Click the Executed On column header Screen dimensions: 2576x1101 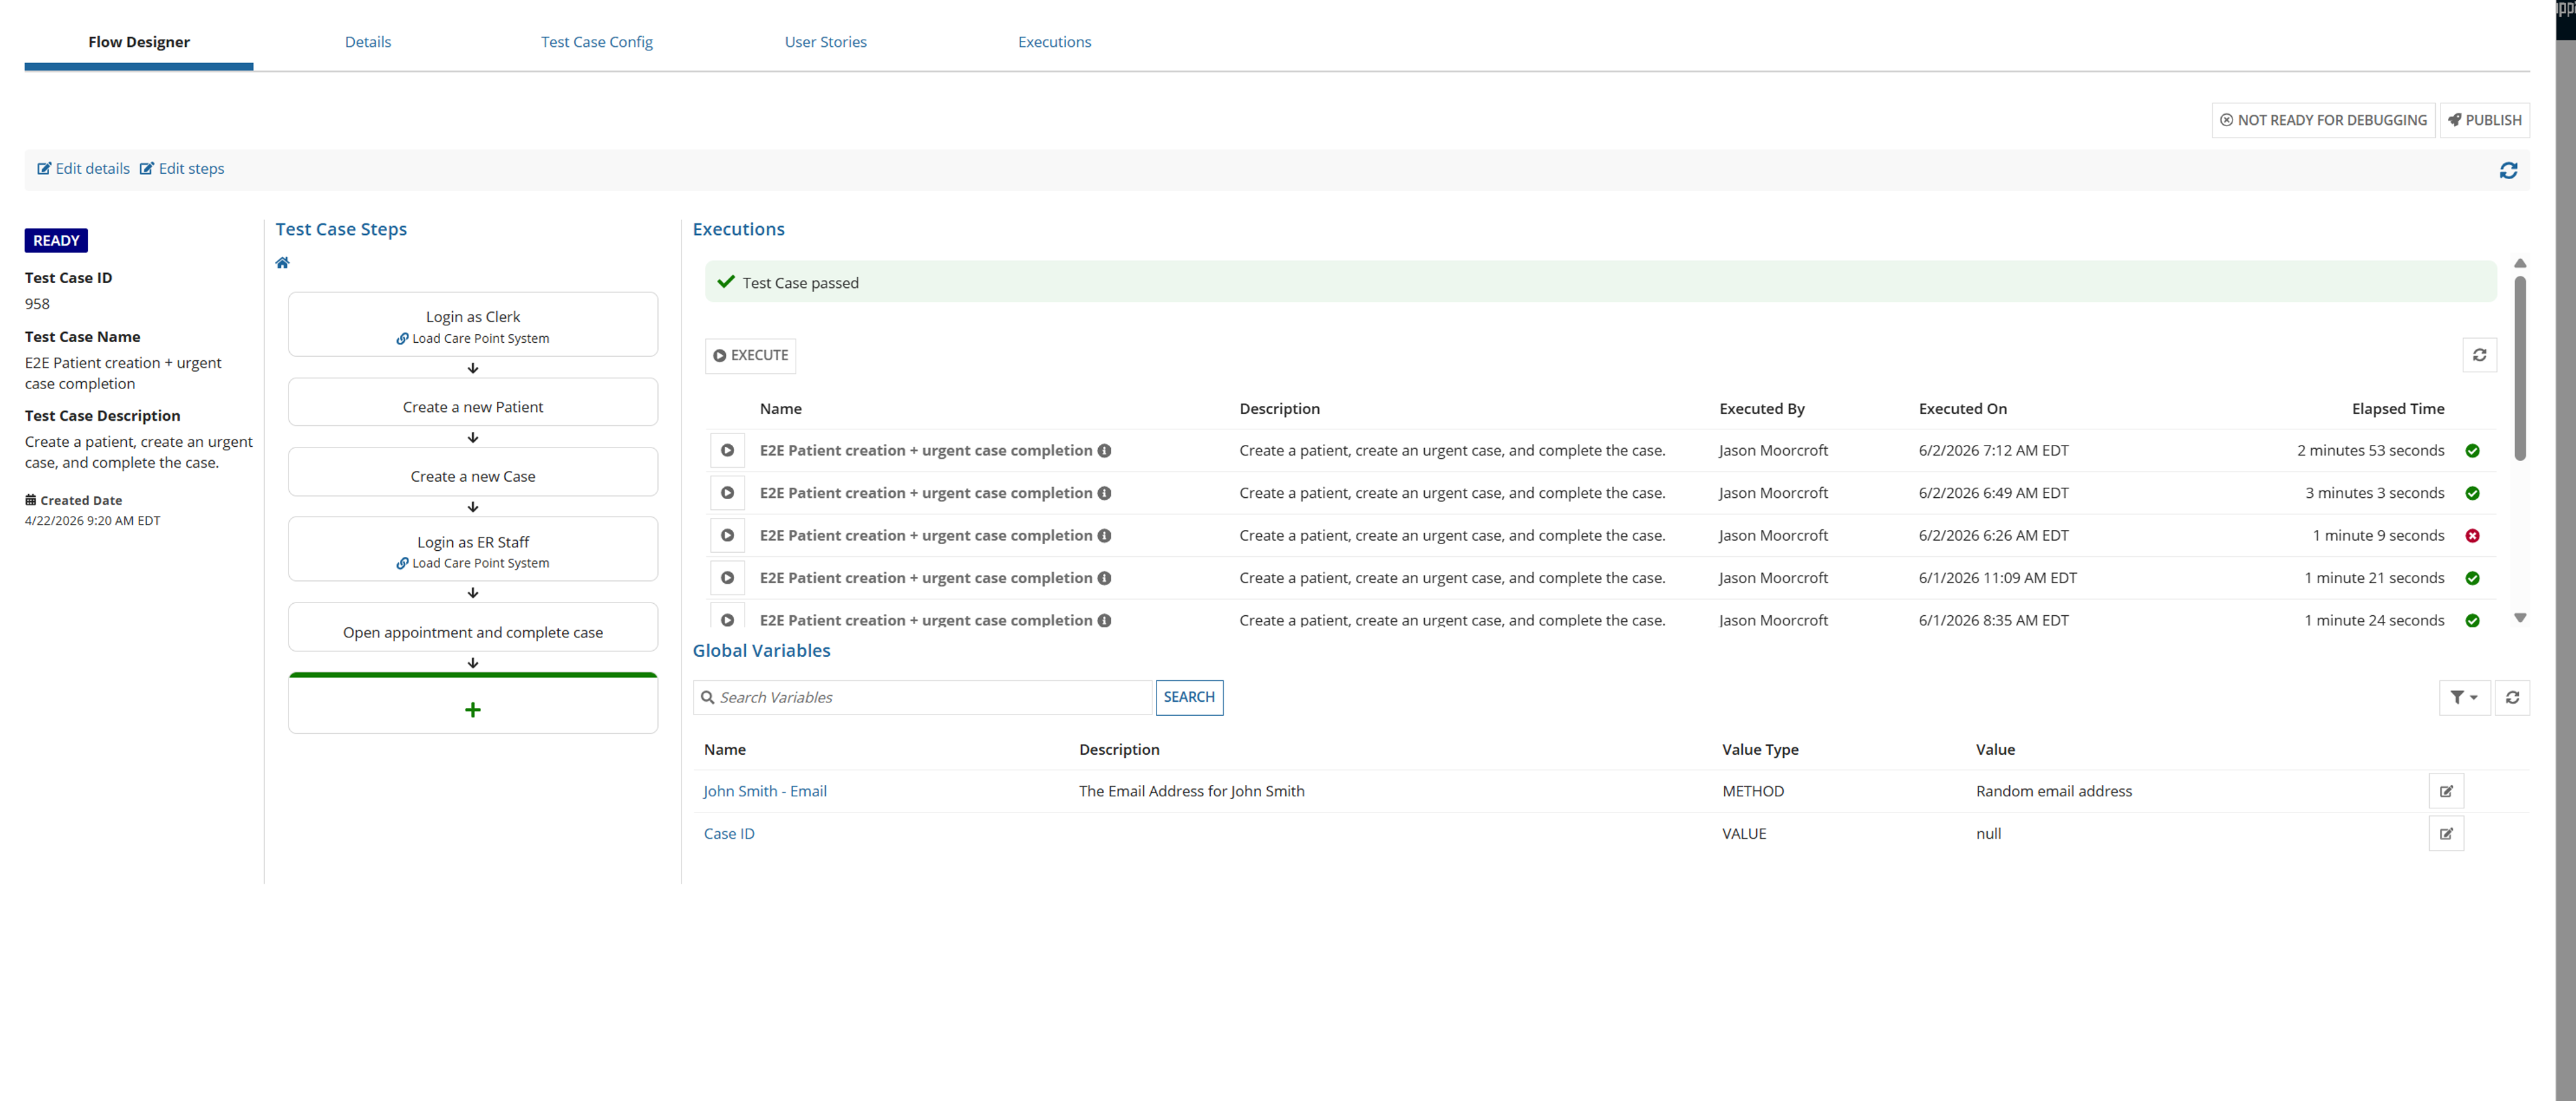(1962, 408)
